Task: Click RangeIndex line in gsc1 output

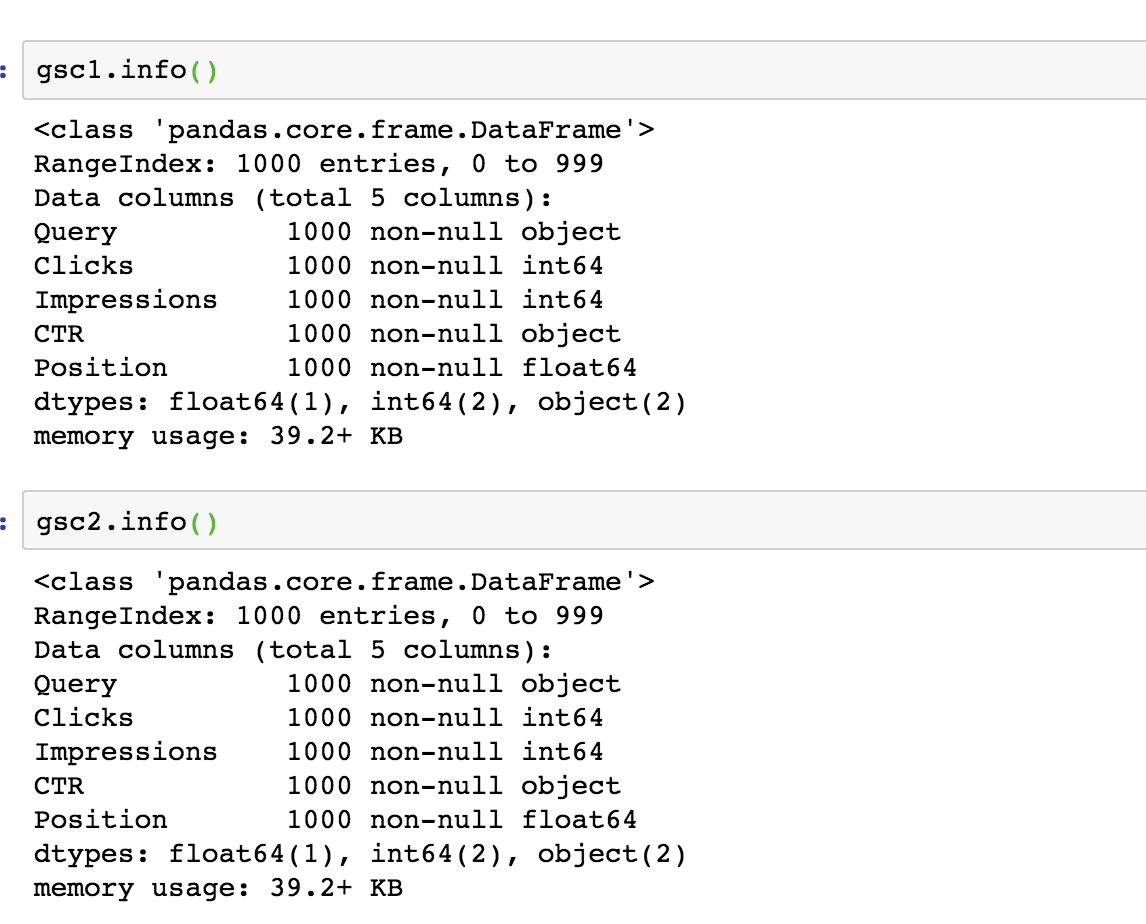Action: click(319, 164)
